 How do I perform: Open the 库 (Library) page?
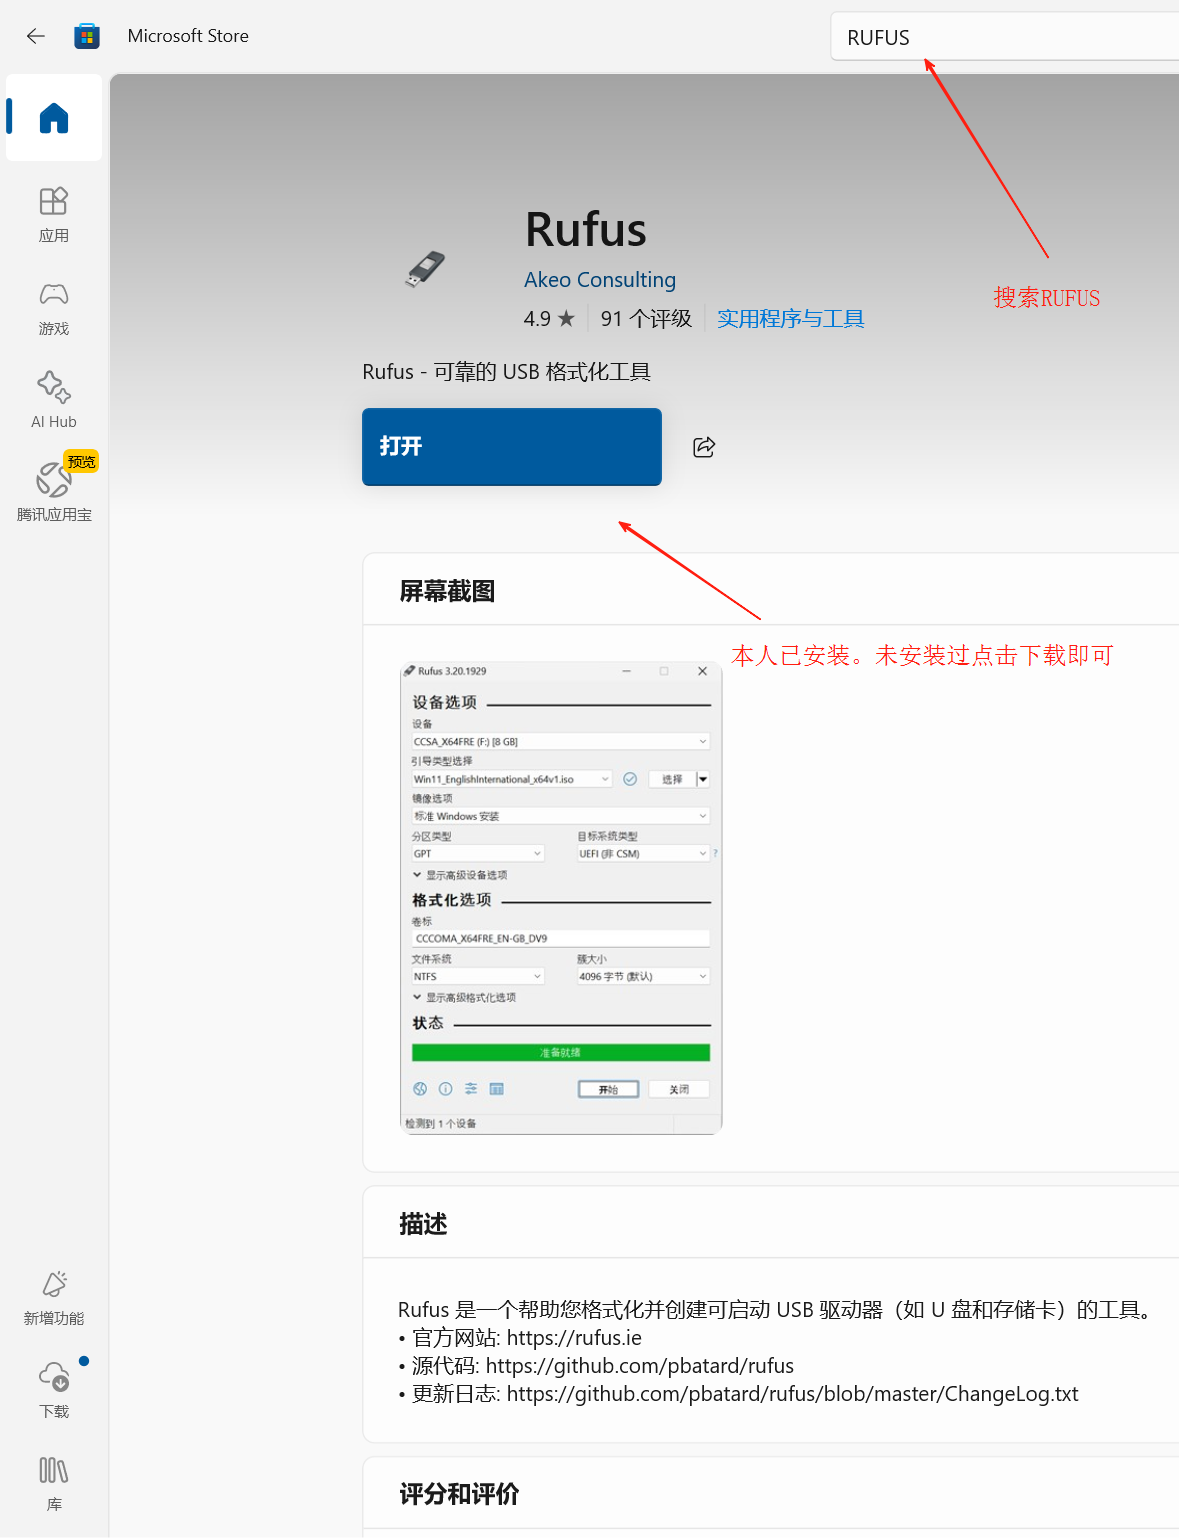[54, 1482]
